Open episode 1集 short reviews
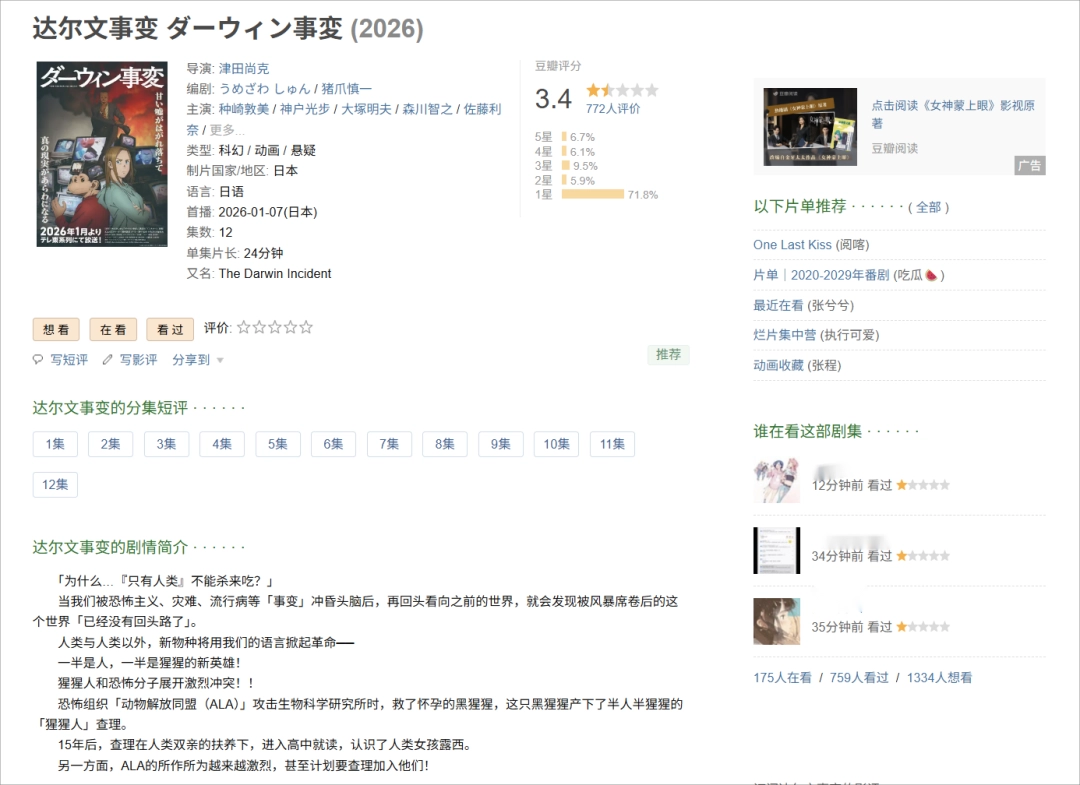This screenshot has height=785, width=1080. pos(55,444)
